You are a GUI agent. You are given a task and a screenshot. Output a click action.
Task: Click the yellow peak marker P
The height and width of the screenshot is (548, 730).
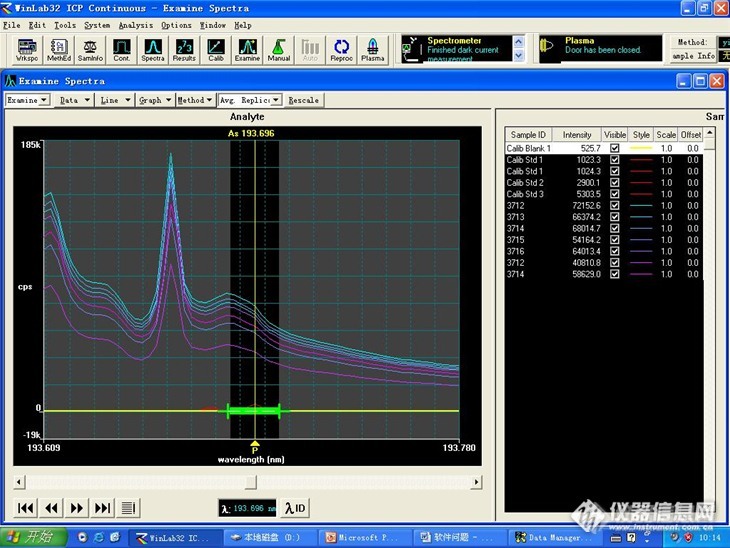[255, 447]
